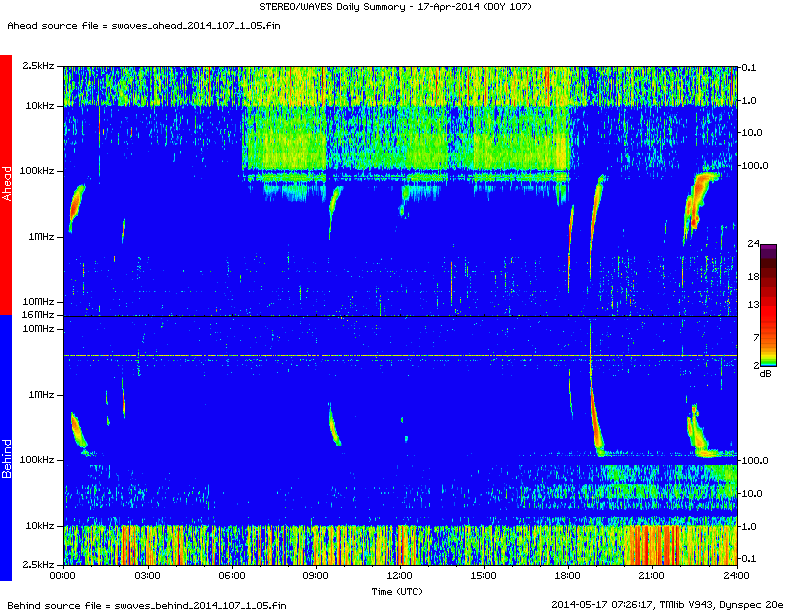Screen dimensions: 792x612
Task: Click the 10kHz label on Behind axis
Action: coord(40,526)
